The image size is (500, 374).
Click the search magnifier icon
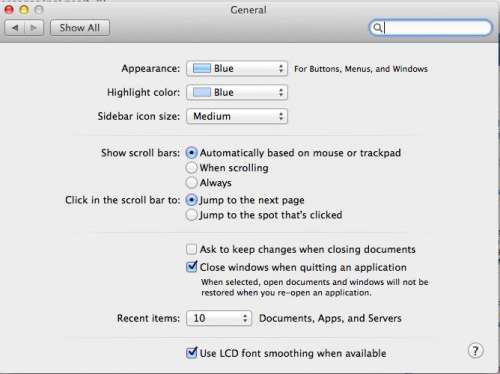[377, 28]
